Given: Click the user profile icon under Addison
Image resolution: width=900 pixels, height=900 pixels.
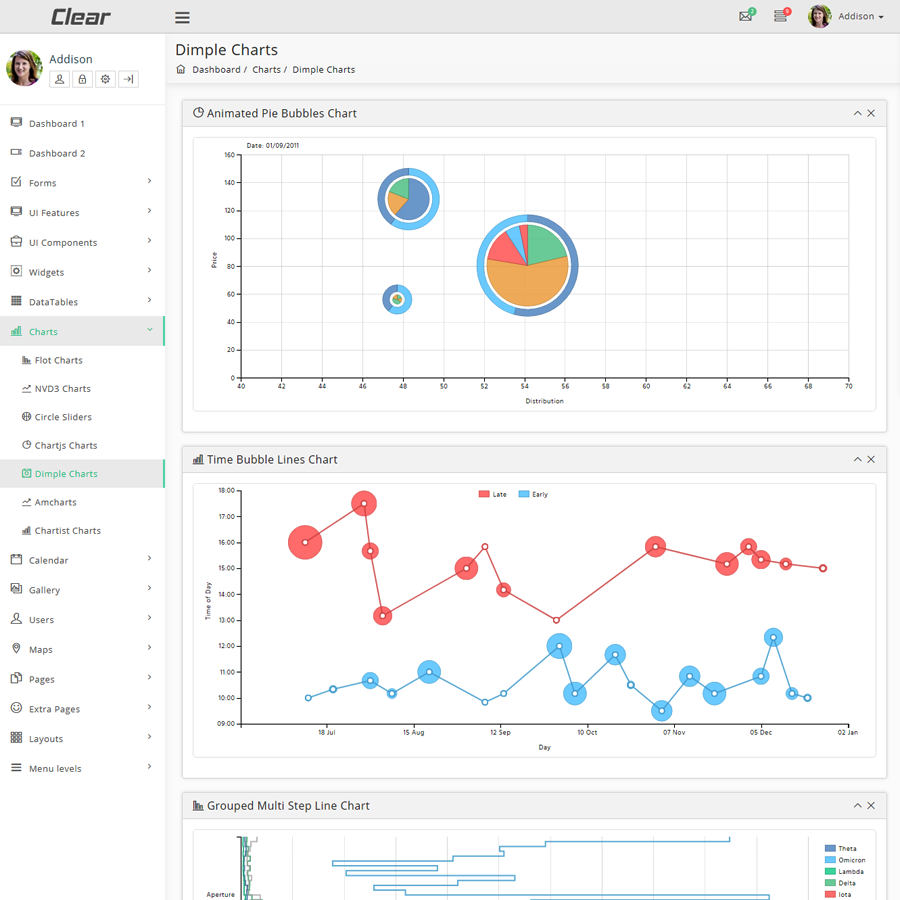Looking at the screenshot, I should (59, 79).
